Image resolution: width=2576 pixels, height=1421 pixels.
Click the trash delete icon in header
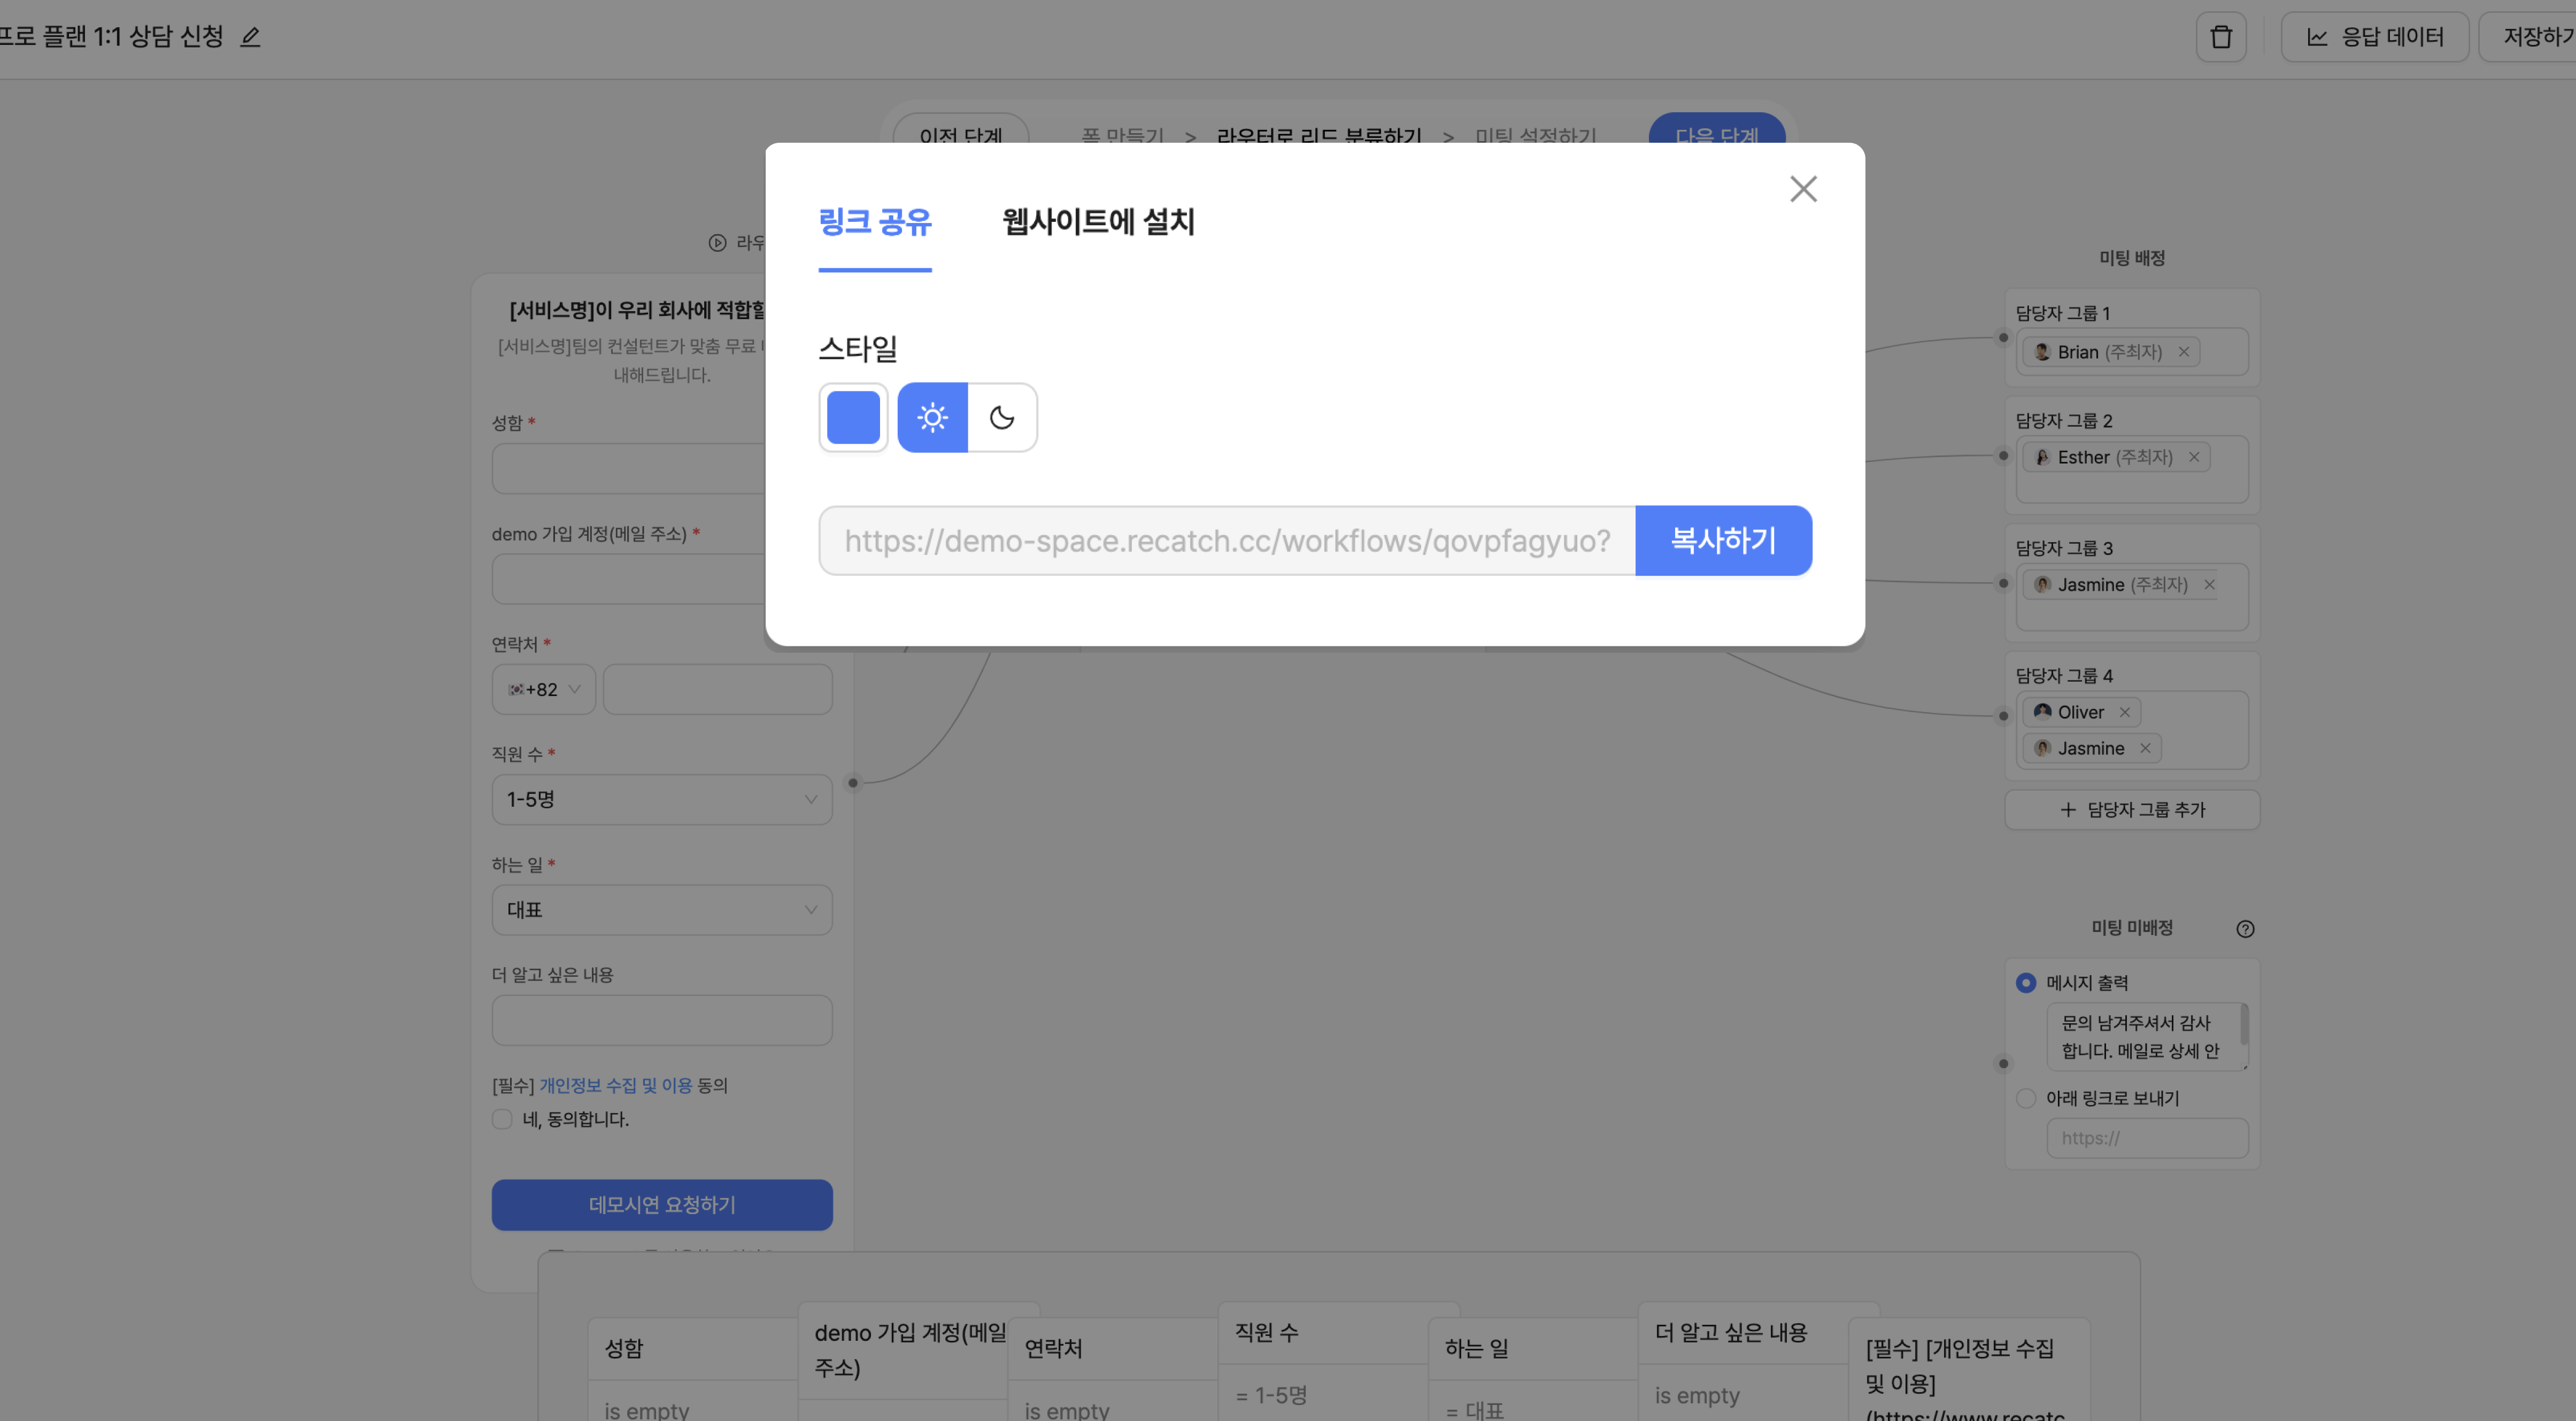click(2220, 37)
